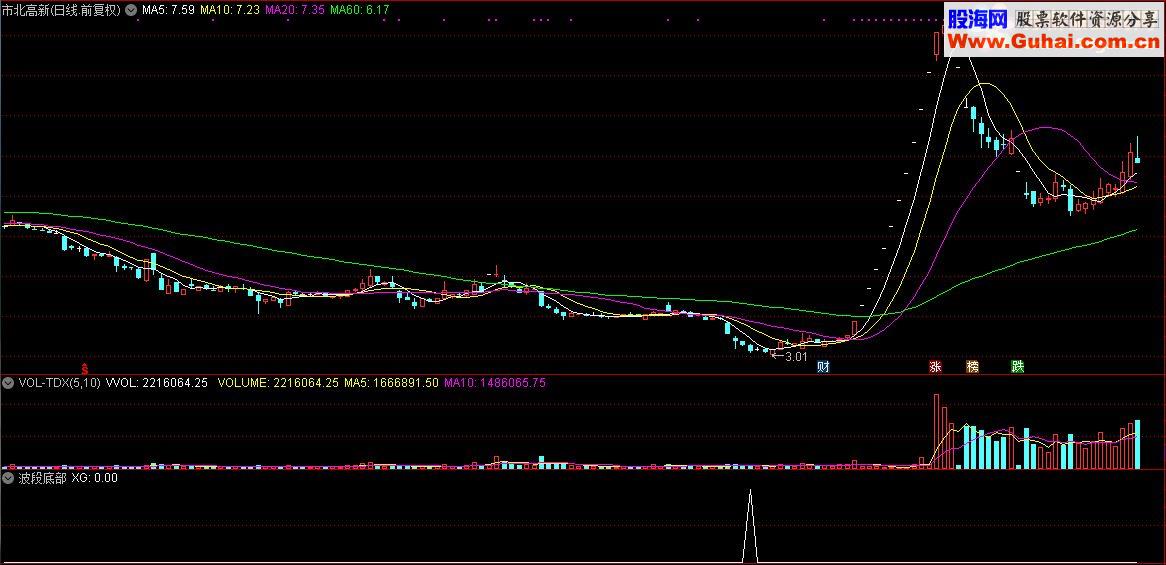
Task: Click the 榜 ranking marker icon
Action: coord(973,367)
